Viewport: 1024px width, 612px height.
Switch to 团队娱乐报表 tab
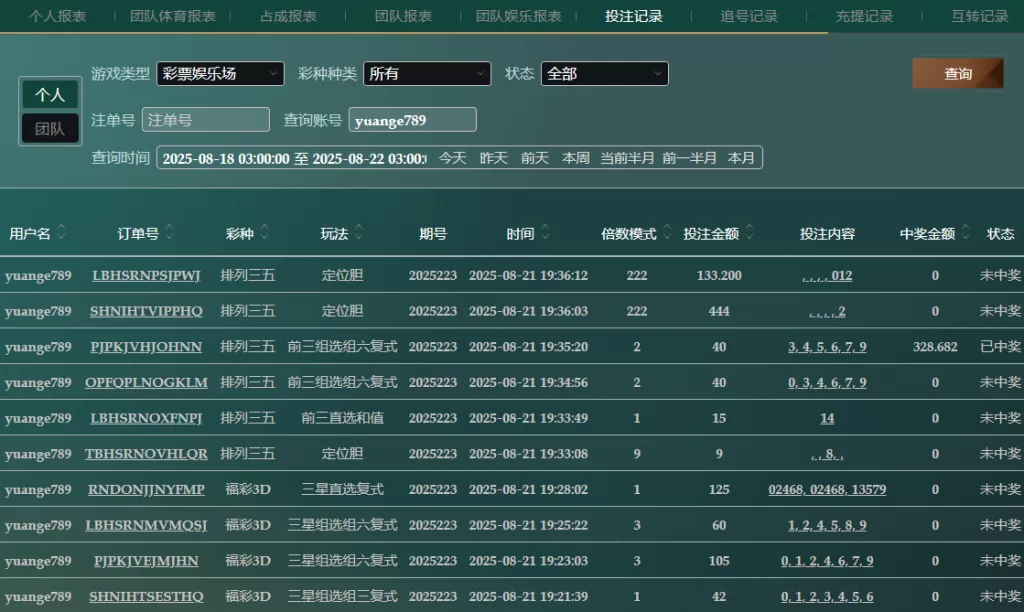[519, 16]
